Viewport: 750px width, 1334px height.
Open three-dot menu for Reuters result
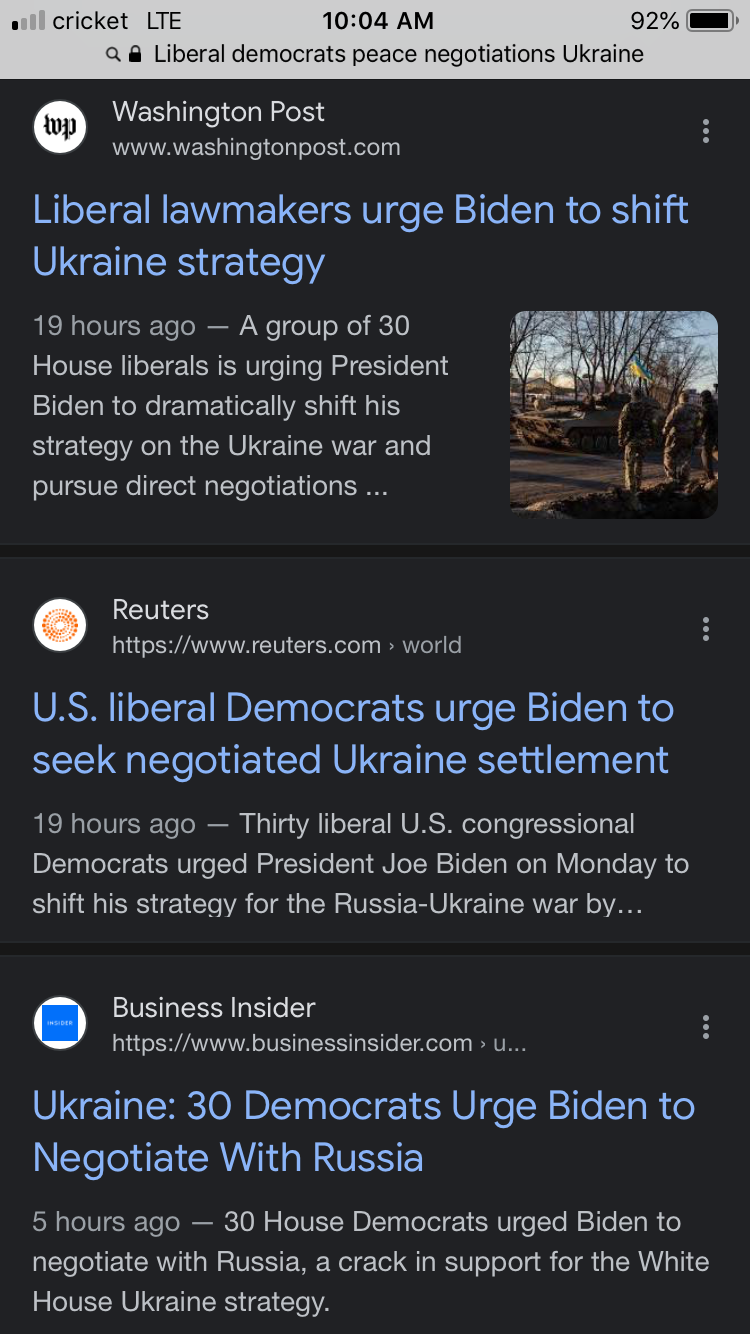(706, 628)
